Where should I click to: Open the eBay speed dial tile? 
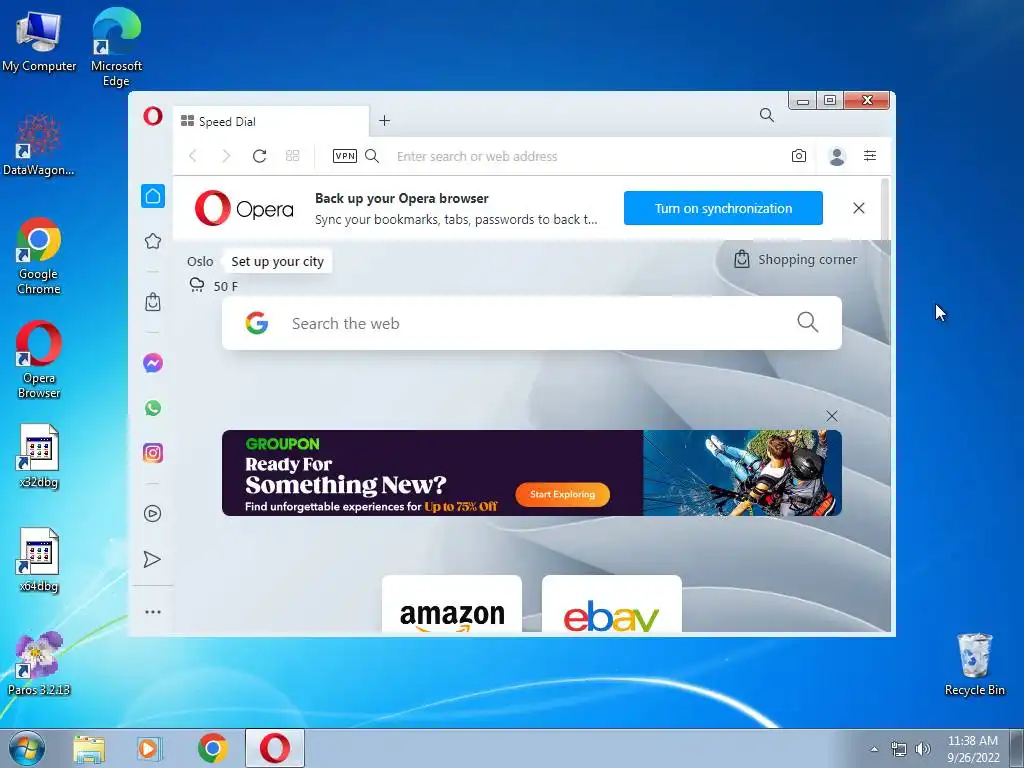(612, 604)
